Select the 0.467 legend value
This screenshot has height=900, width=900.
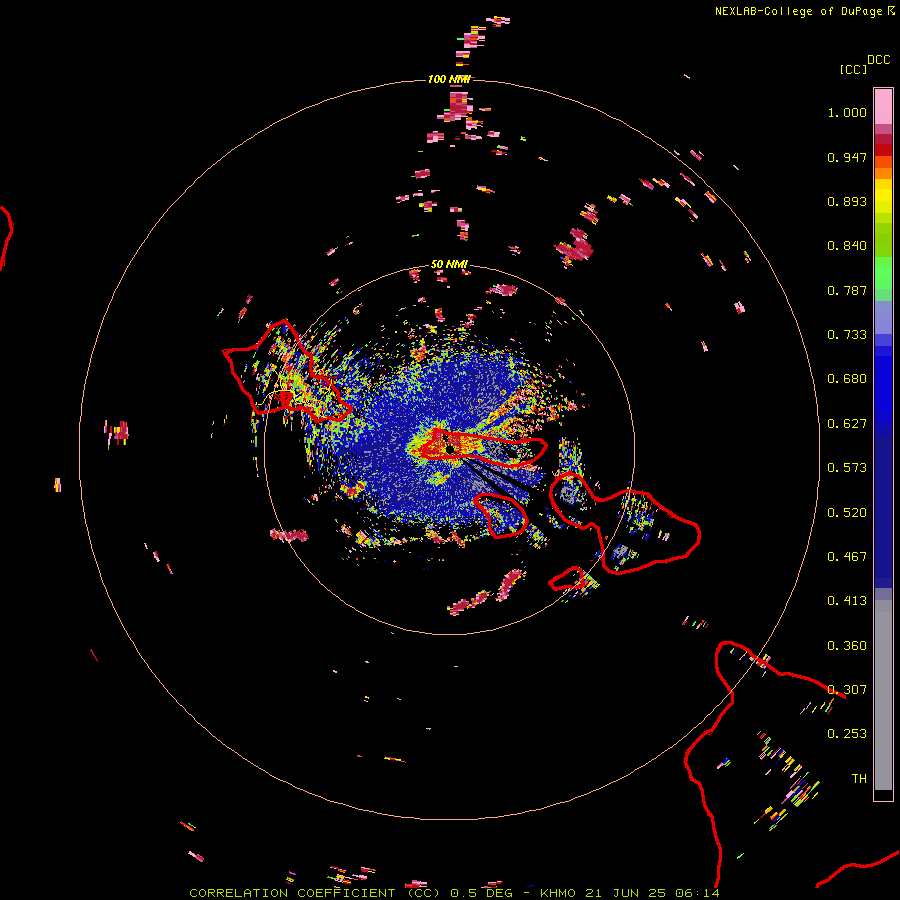847,557
